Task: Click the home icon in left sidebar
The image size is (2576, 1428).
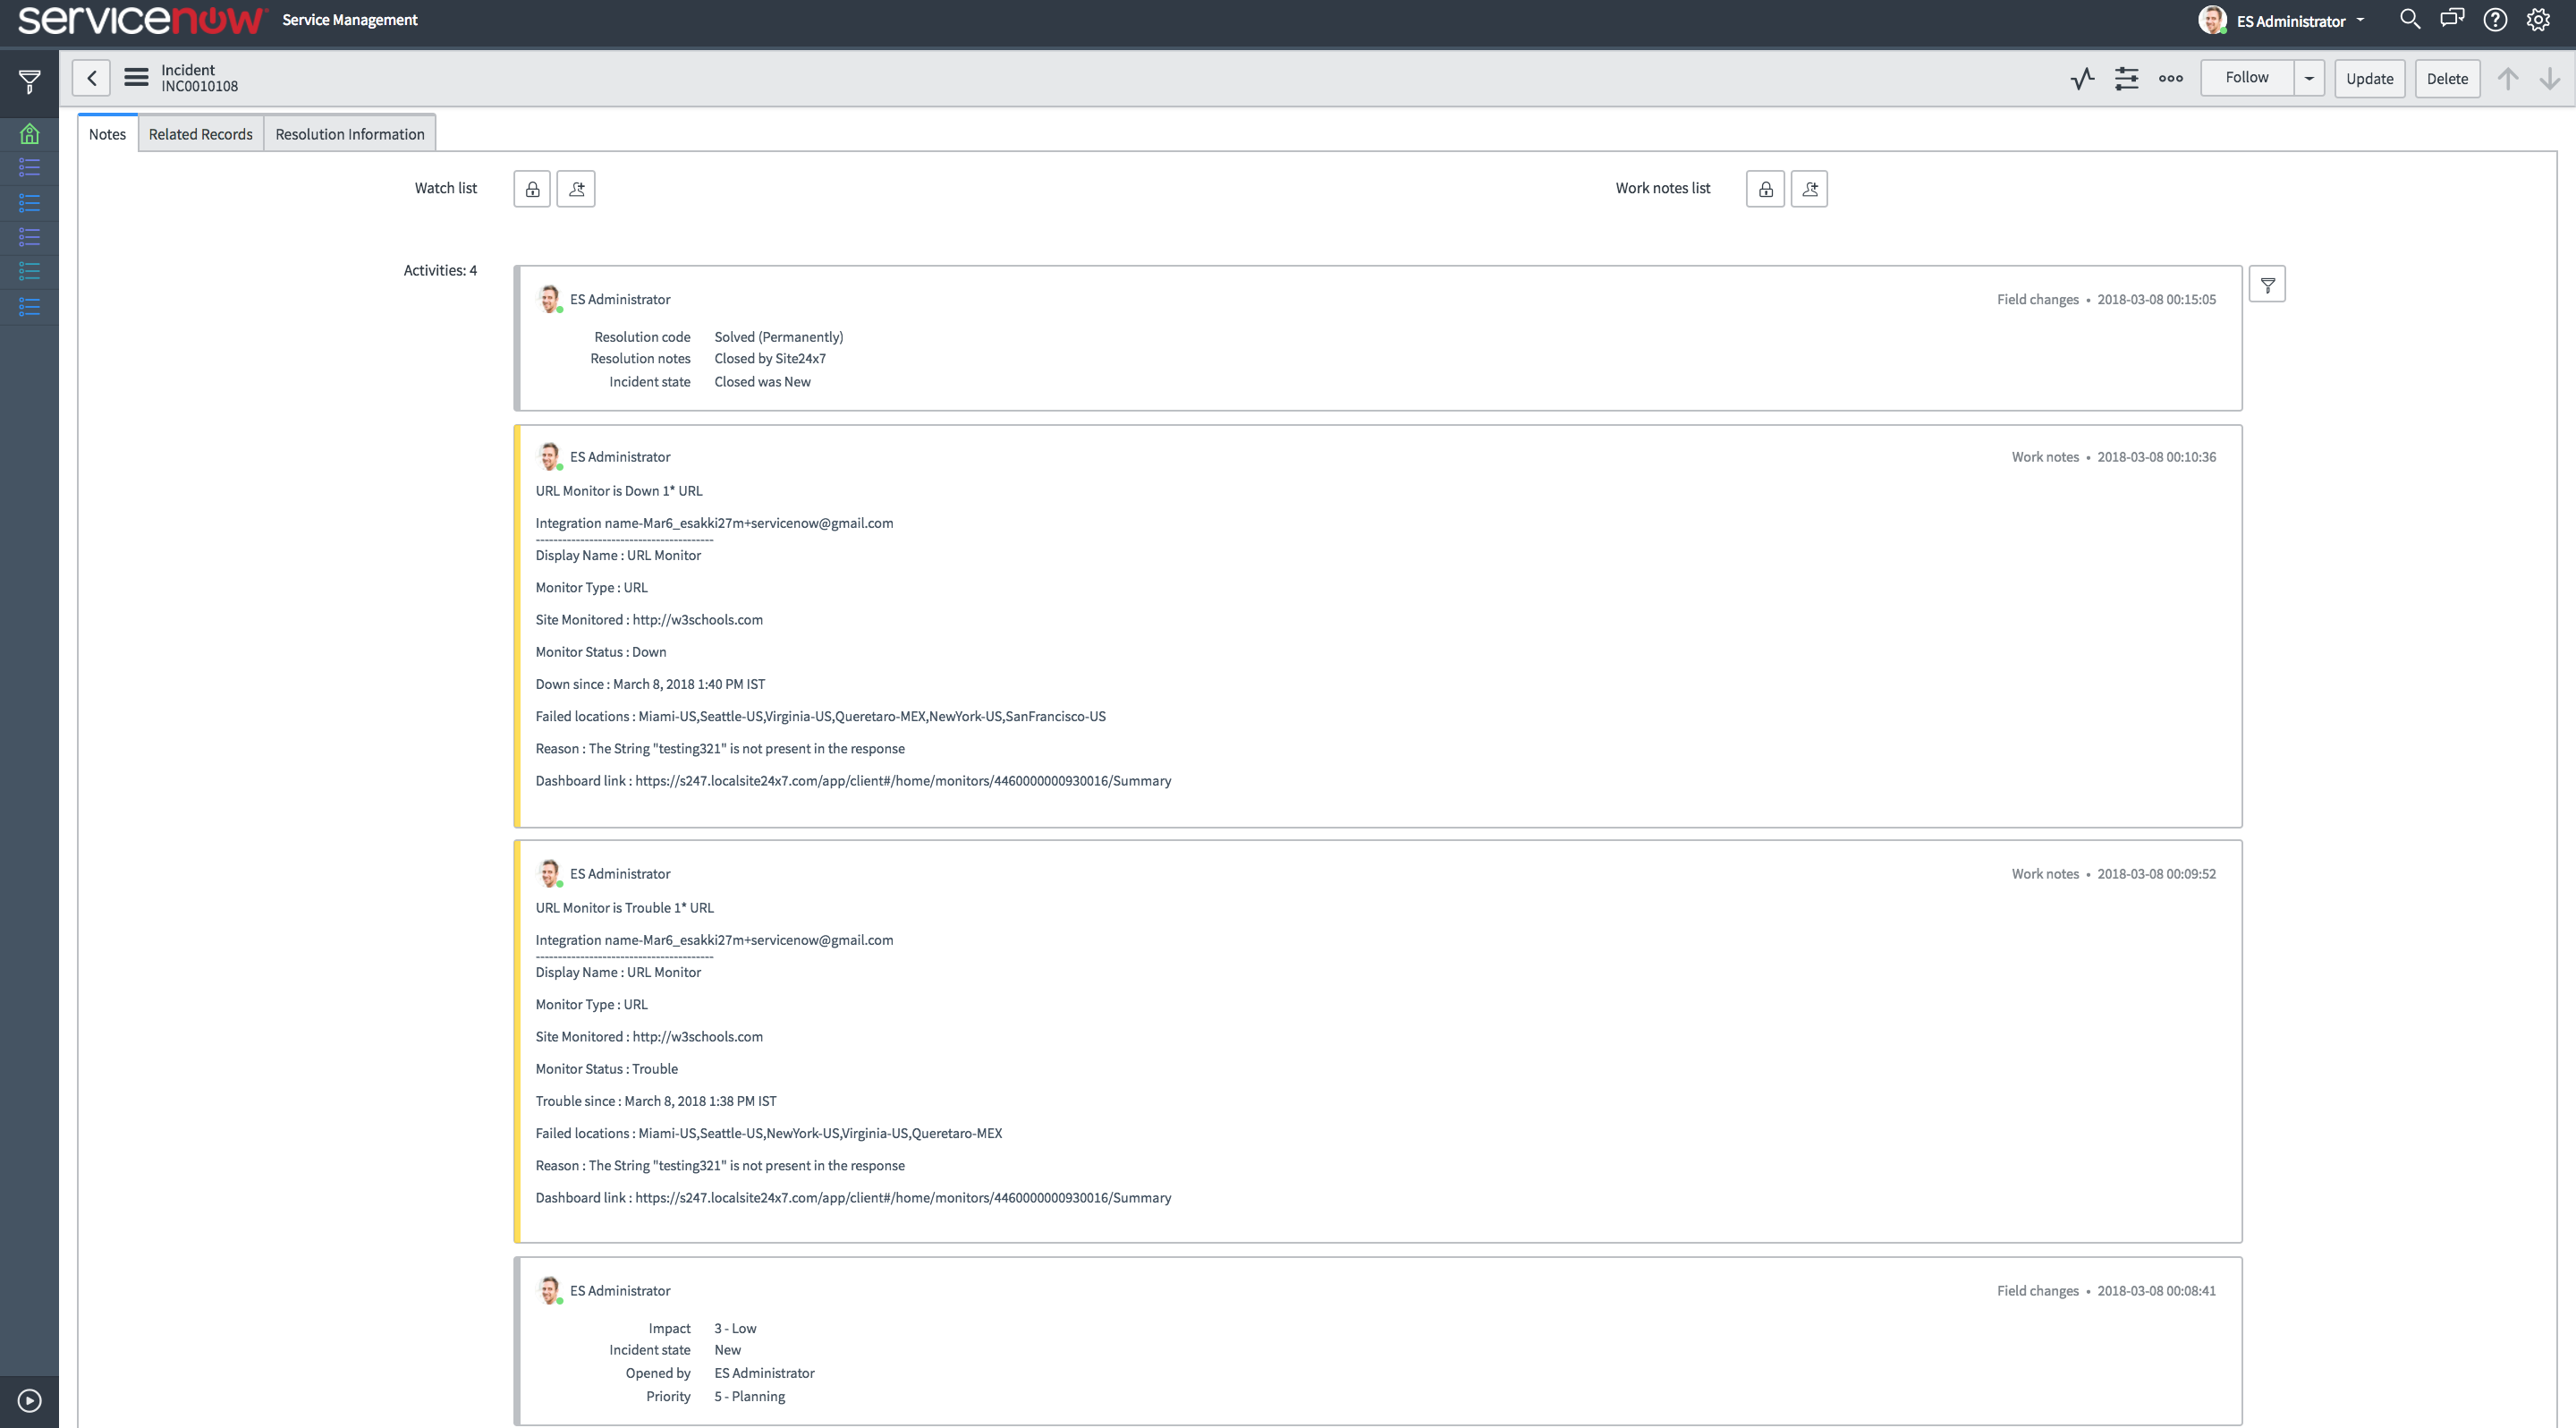Action: point(29,134)
